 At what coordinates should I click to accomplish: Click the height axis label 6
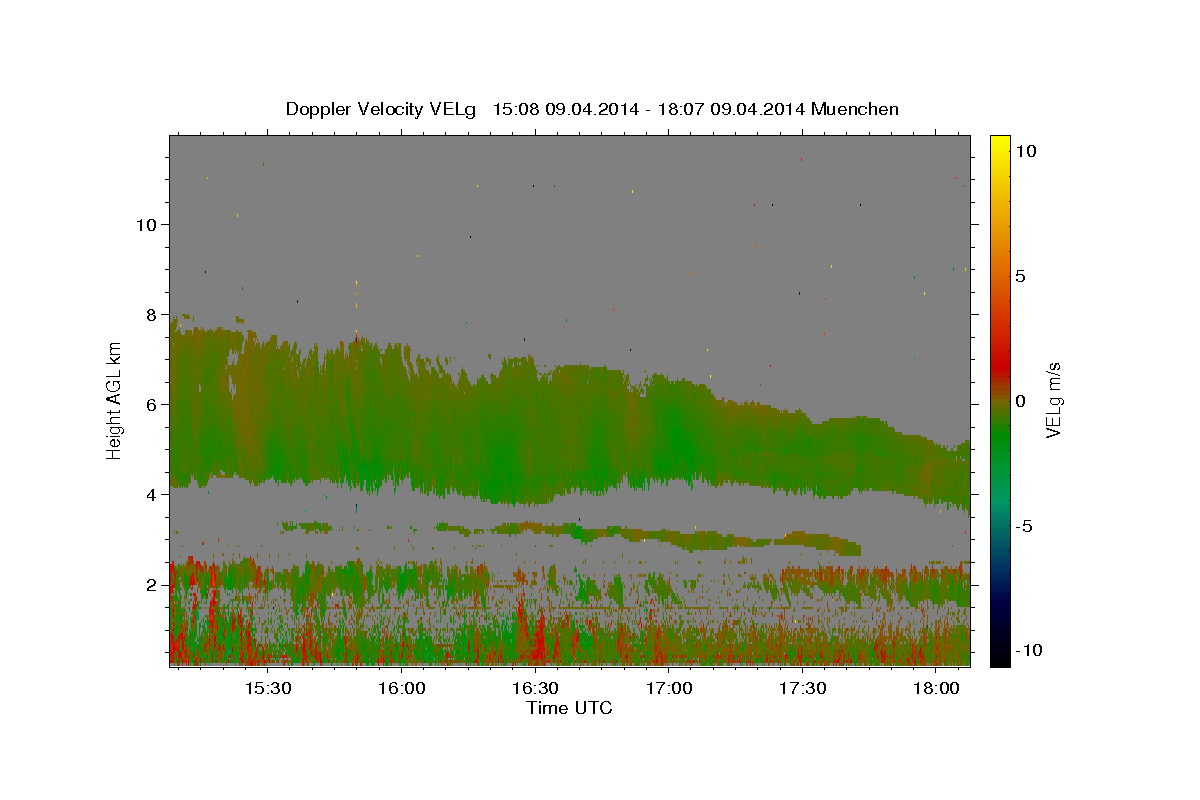coord(152,404)
